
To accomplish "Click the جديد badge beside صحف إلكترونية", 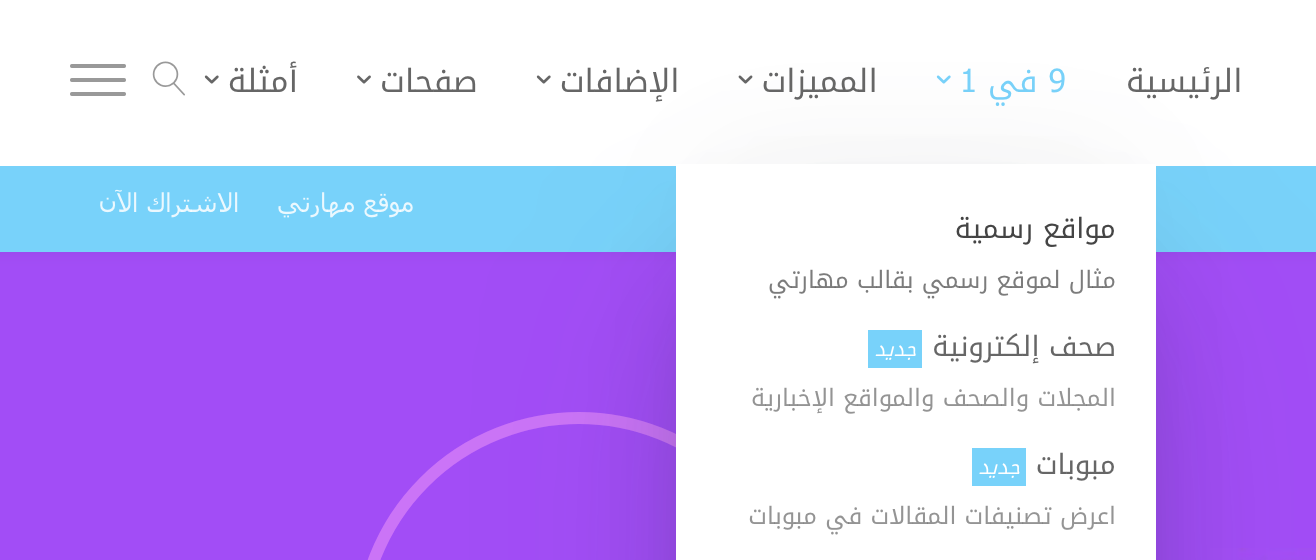I will (895, 349).
